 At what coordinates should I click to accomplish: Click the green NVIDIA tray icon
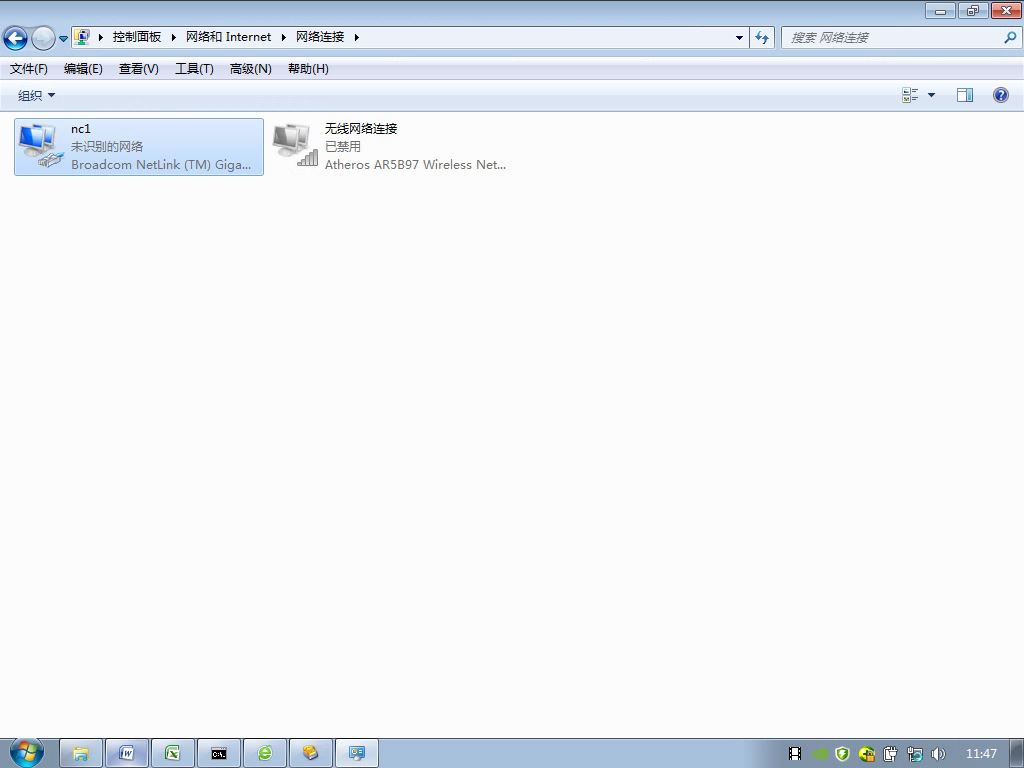click(x=820, y=754)
